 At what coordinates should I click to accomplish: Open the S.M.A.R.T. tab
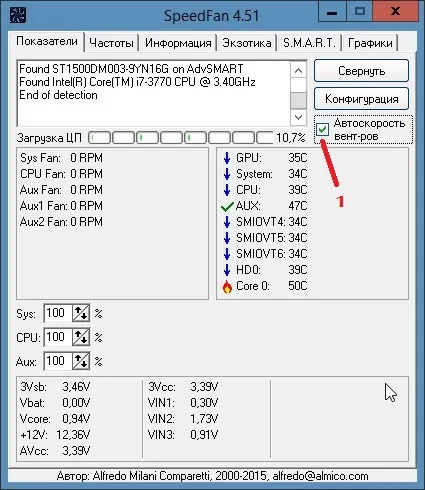pyautogui.click(x=309, y=43)
